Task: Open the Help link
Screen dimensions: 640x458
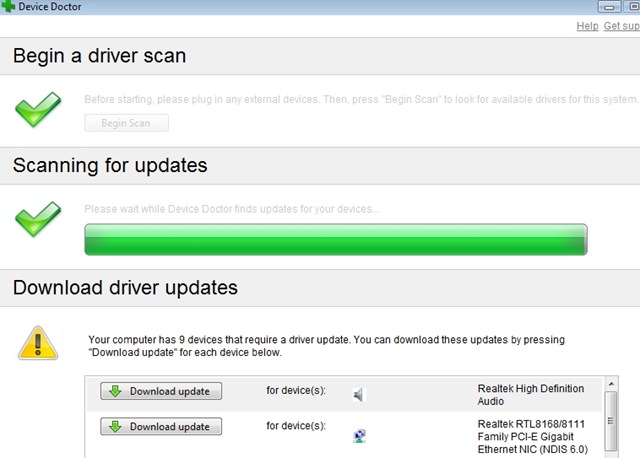Action: pyautogui.click(x=587, y=26)
